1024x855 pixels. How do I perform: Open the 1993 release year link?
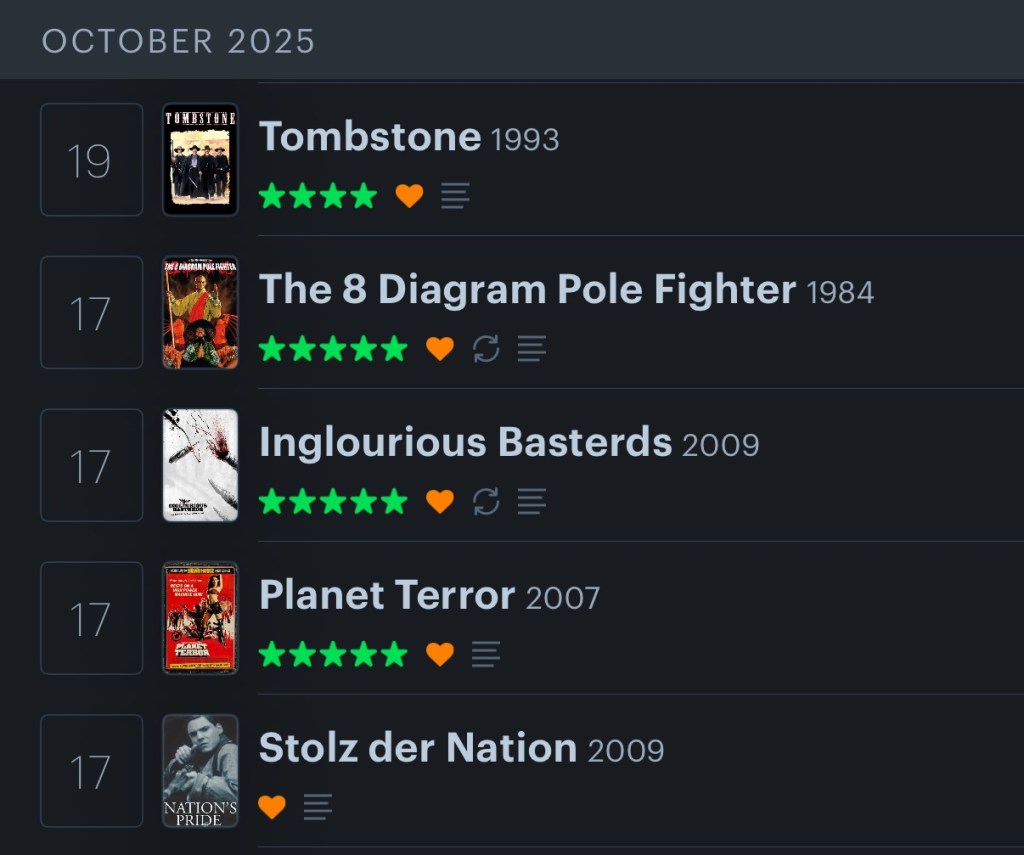click(525, 140)
